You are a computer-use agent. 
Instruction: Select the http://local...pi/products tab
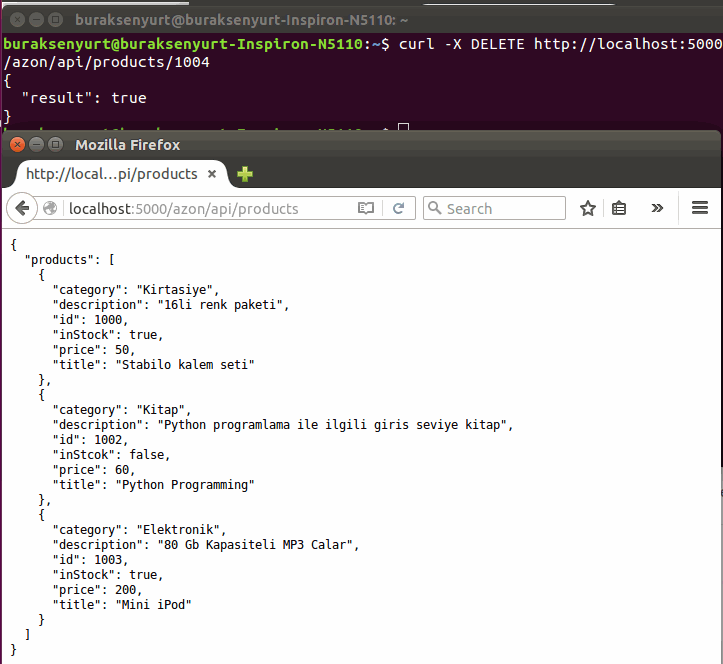tap(112, 174)
